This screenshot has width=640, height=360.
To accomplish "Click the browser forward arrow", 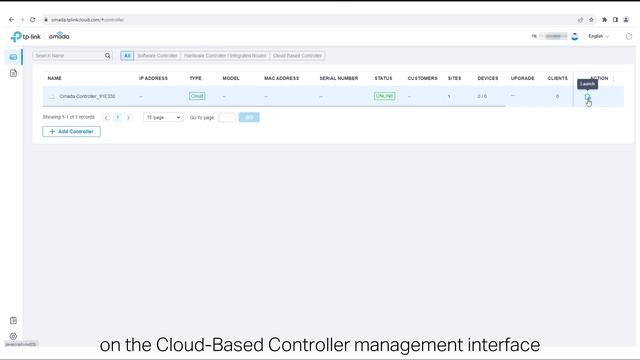I will coord(22,20).
